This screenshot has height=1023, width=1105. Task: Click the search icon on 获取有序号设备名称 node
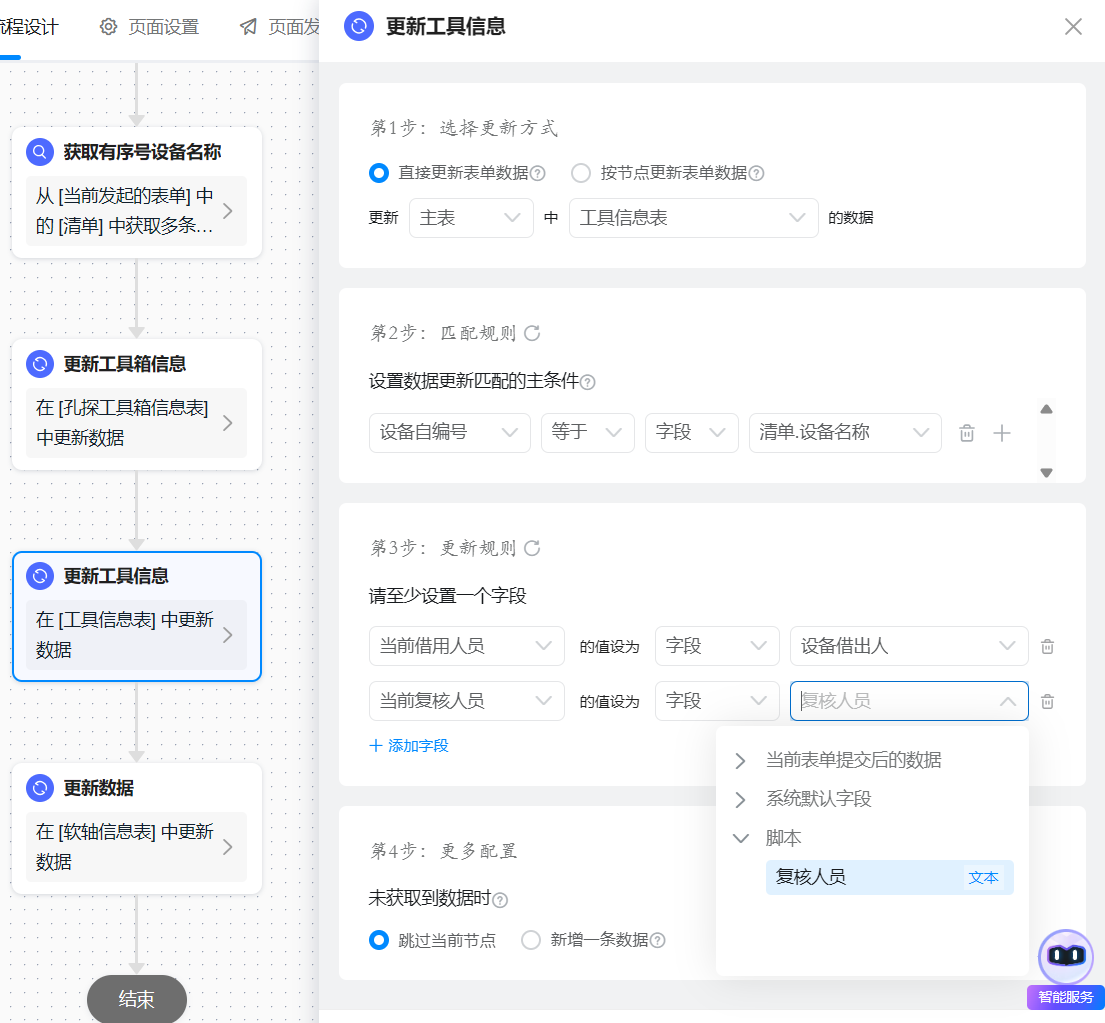tap(40, 151)
